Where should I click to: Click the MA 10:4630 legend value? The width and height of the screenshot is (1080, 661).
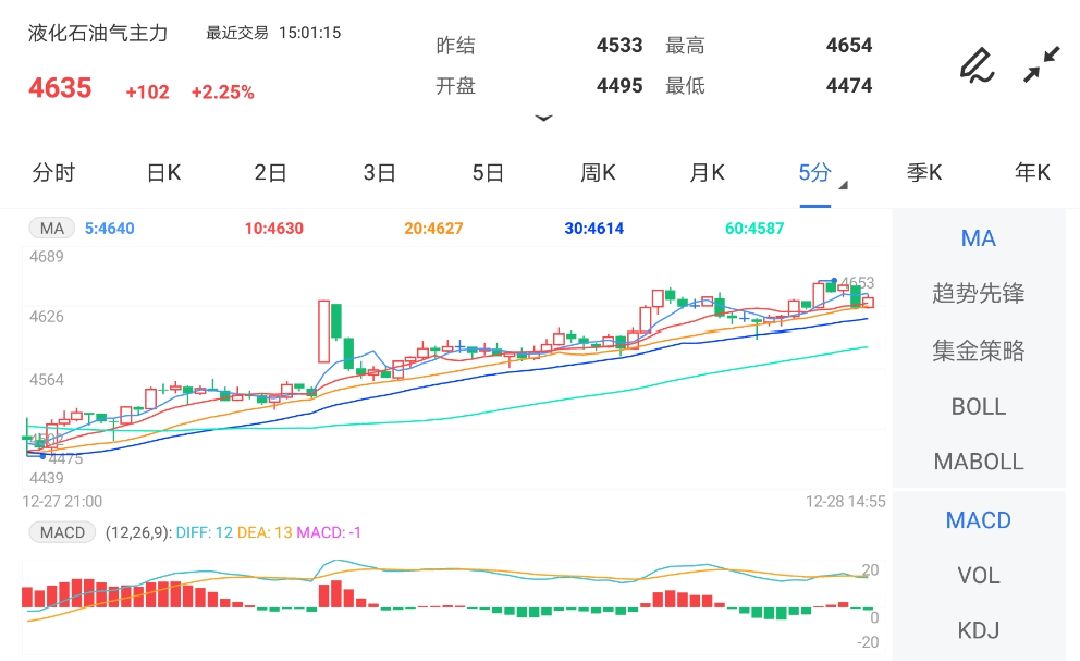[x=274, y=228]
